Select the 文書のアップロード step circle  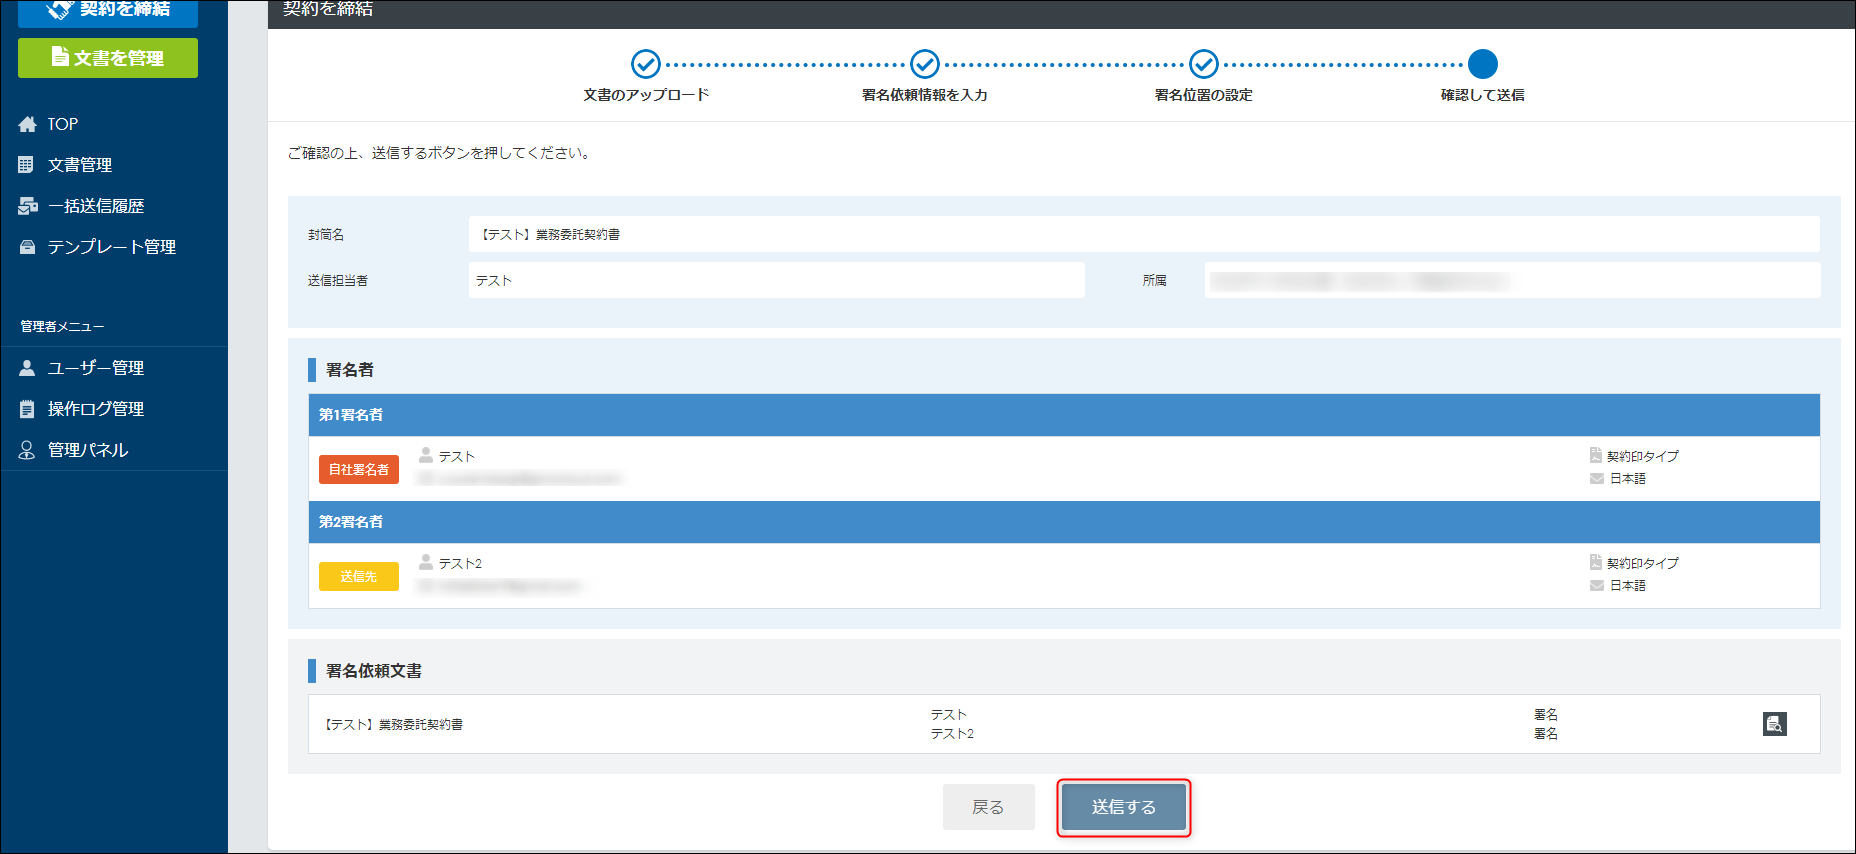click(646, 64)
